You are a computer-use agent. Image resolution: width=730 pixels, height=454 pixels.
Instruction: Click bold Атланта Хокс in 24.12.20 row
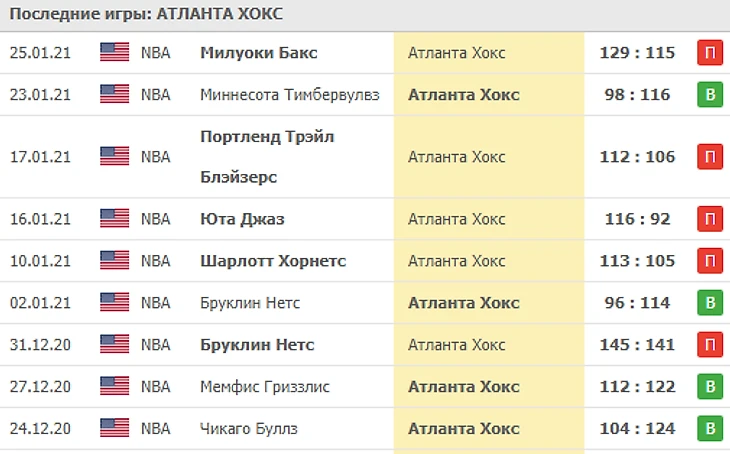(x=464, y=428)
